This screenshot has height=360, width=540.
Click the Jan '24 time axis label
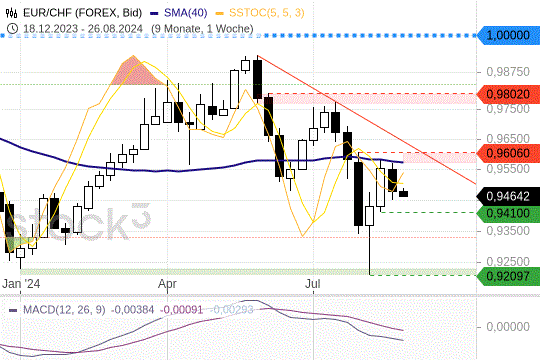[x=21, y=284]
